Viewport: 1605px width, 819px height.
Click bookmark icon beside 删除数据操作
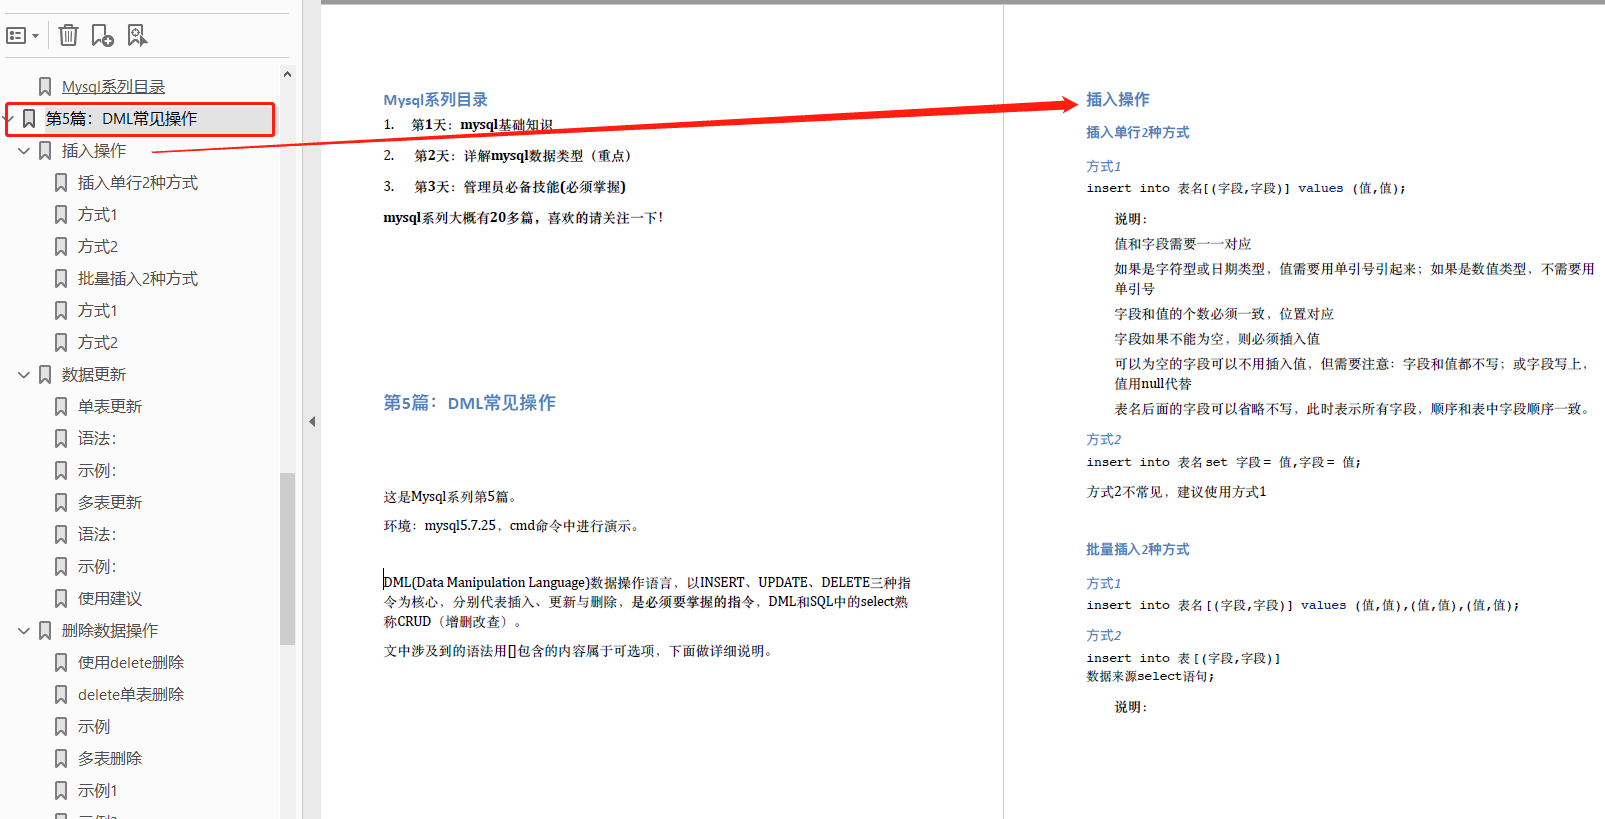[x=45, y=631]
